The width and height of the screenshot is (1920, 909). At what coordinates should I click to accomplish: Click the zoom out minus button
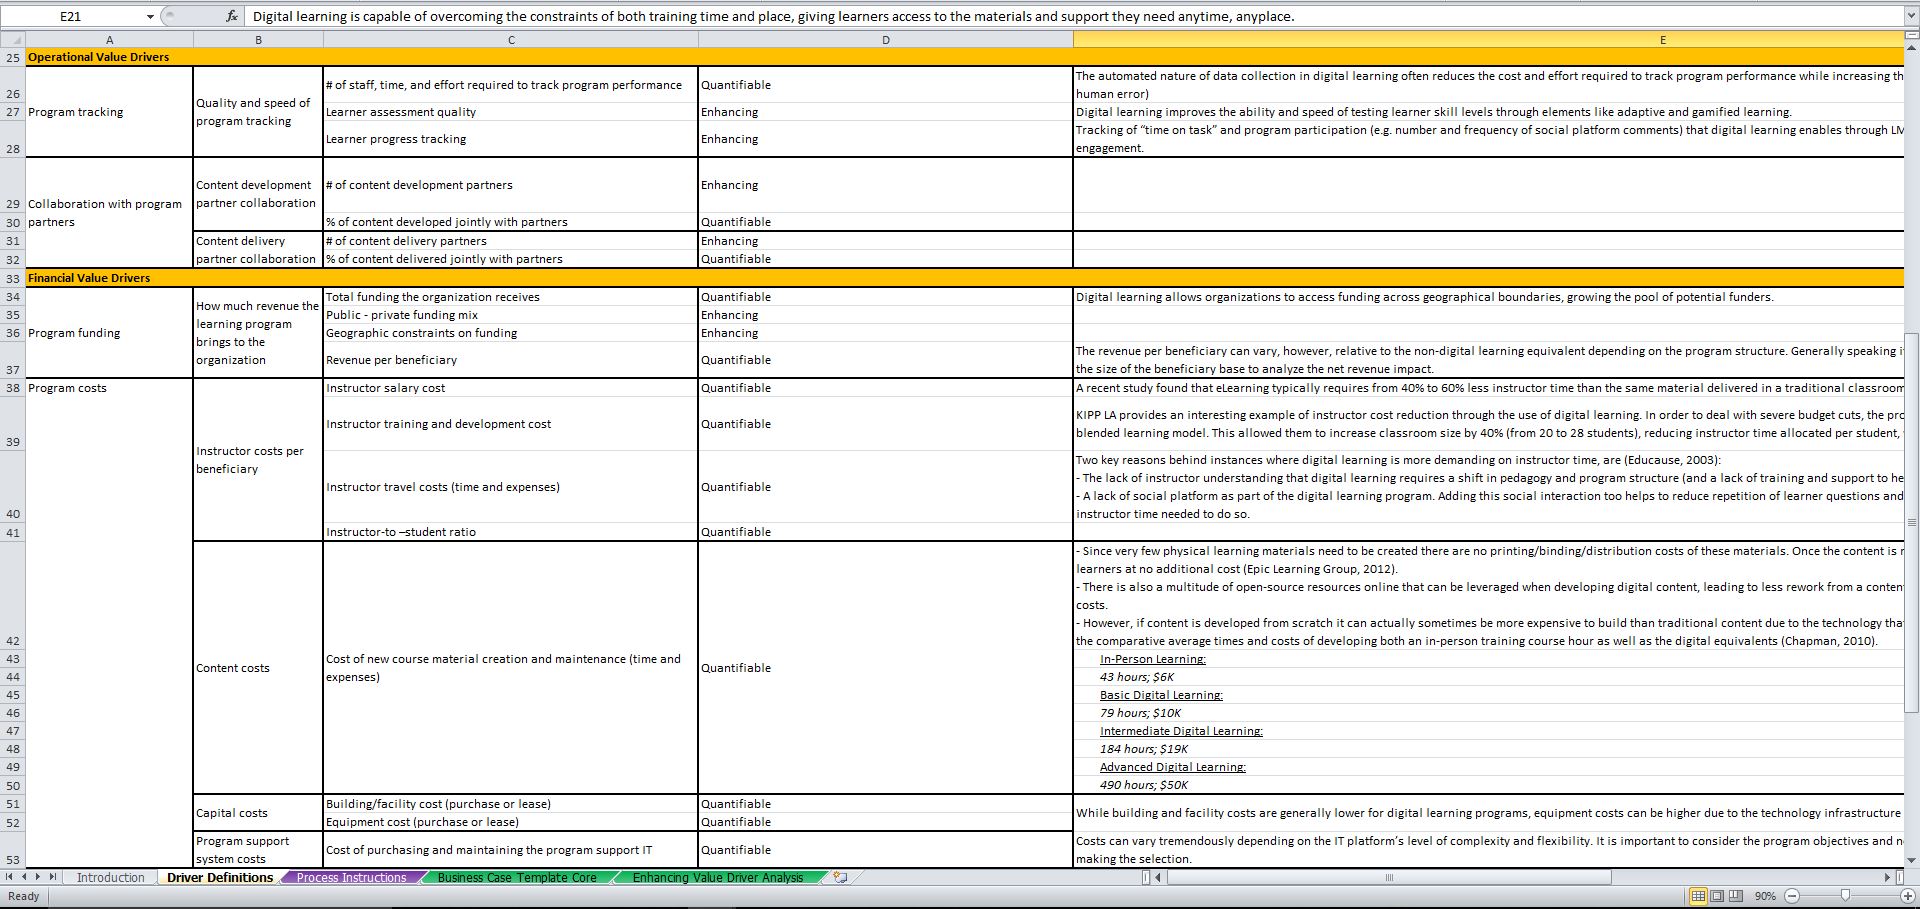tap(1791, 896)
